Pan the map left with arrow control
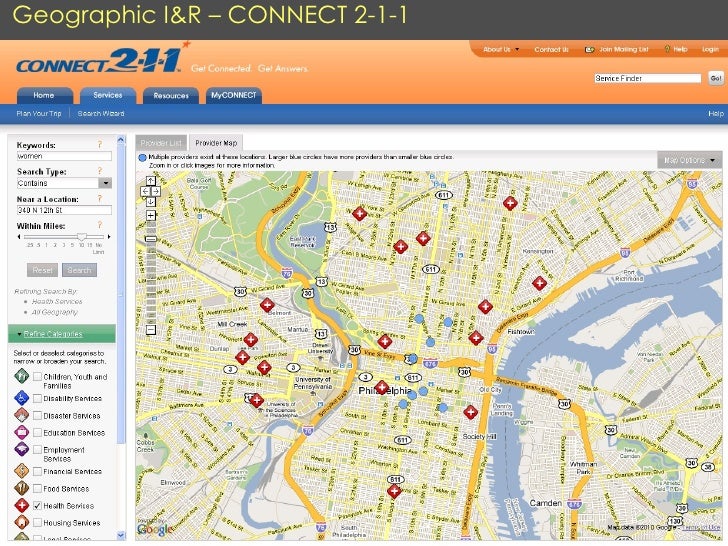The height and width of the screenshot is (546, 728). [x=145, y=191]
